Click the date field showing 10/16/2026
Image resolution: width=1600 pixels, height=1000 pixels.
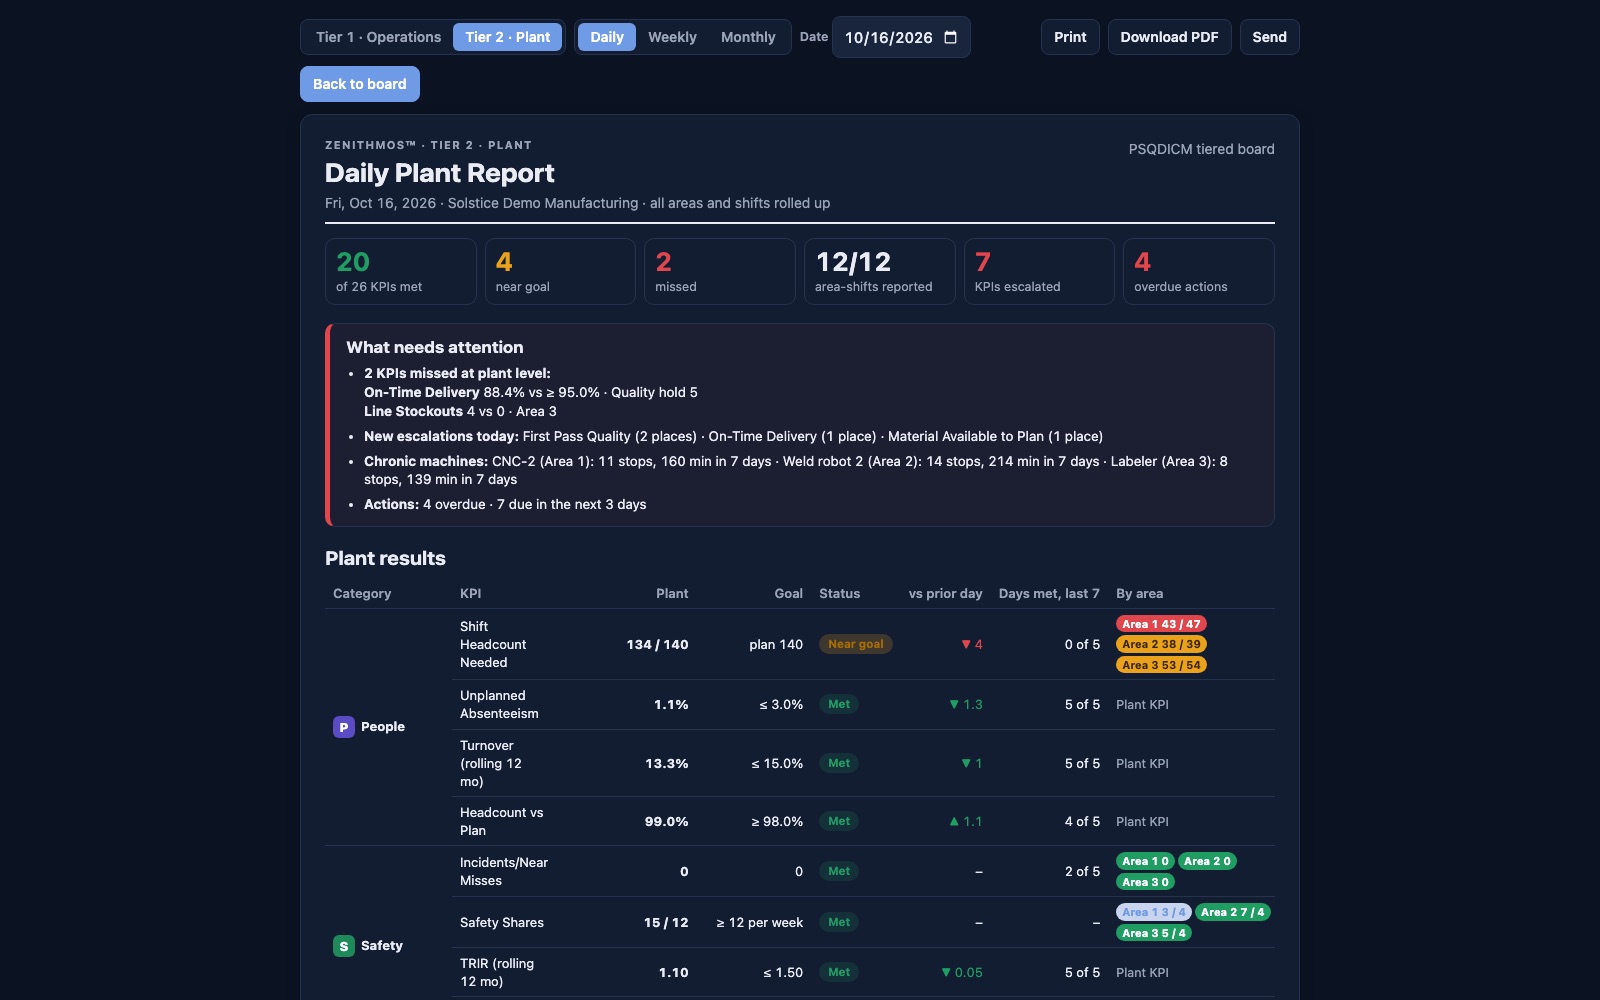tap(901, 37)
